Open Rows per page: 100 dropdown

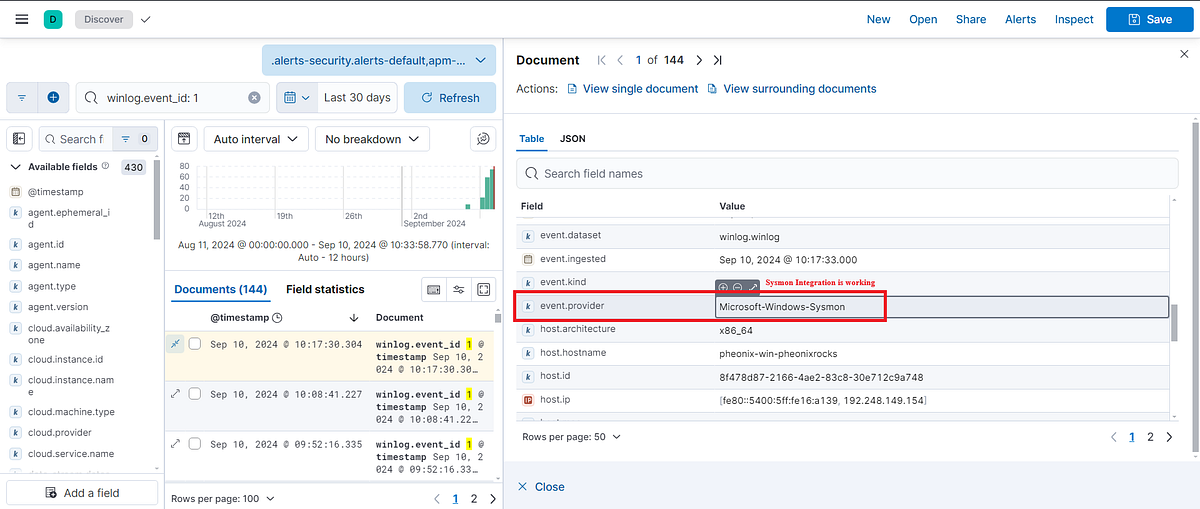click(x=223, y=498)
